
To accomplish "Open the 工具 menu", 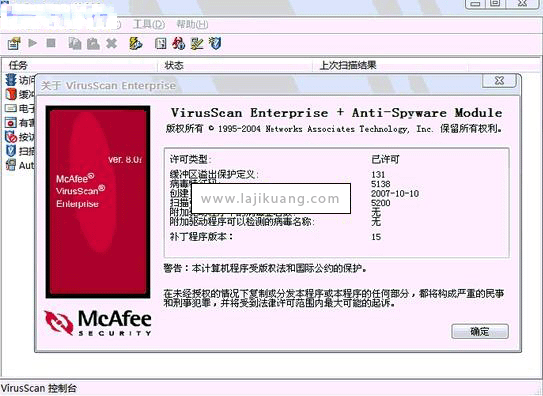I will (x=149, y=25).
